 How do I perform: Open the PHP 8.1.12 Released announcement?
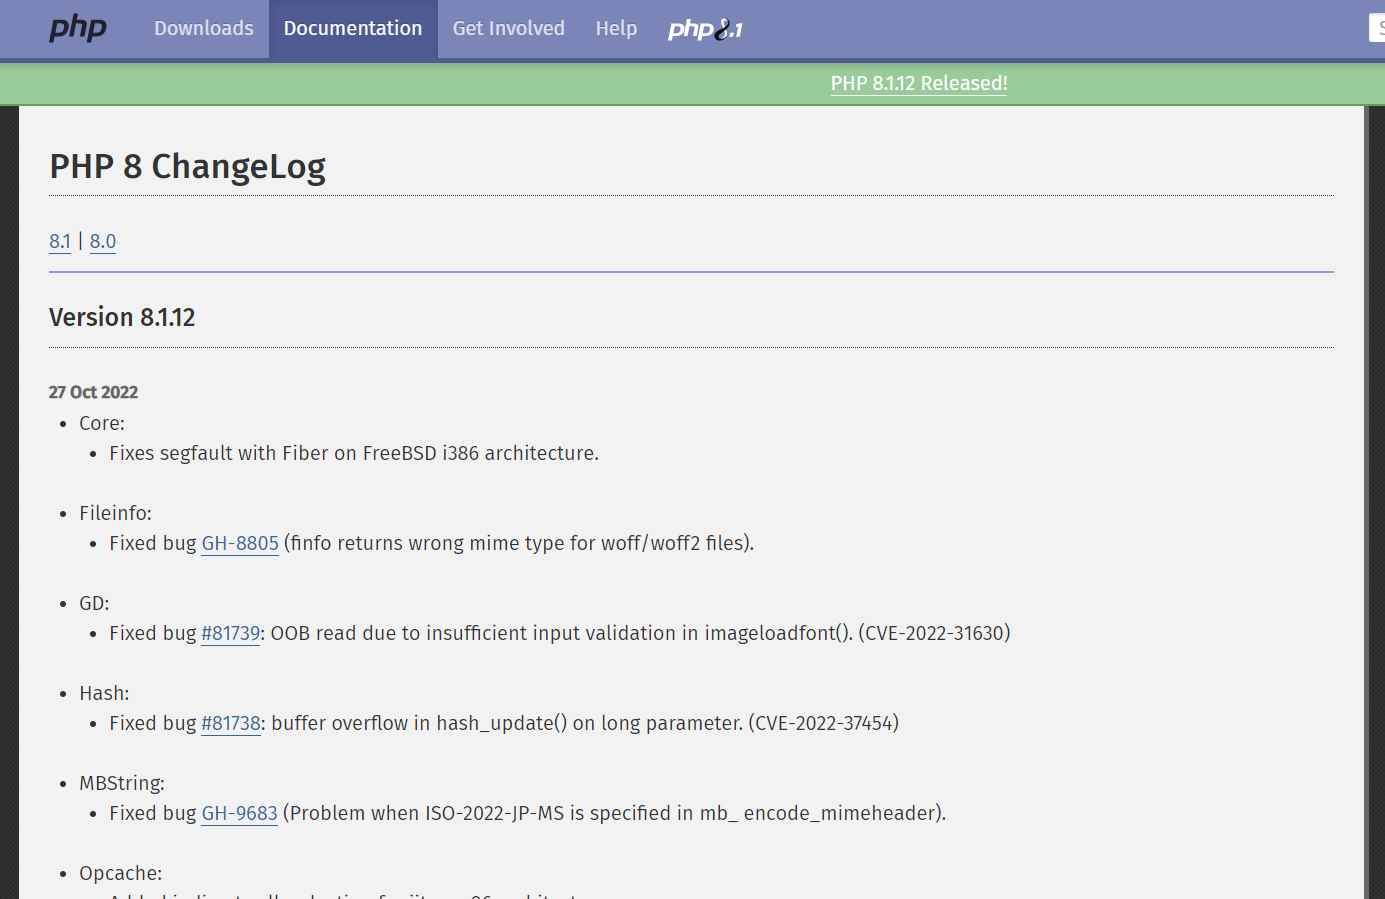click(918, 83)
